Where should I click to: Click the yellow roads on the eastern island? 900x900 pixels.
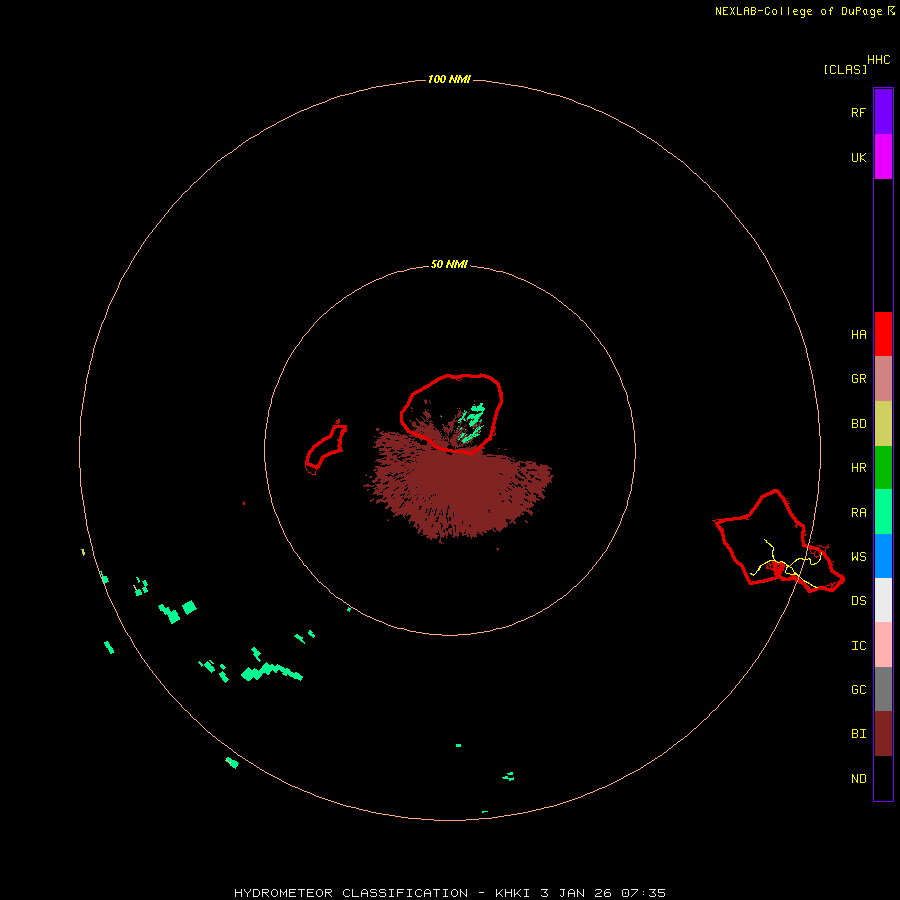(788, 564)
